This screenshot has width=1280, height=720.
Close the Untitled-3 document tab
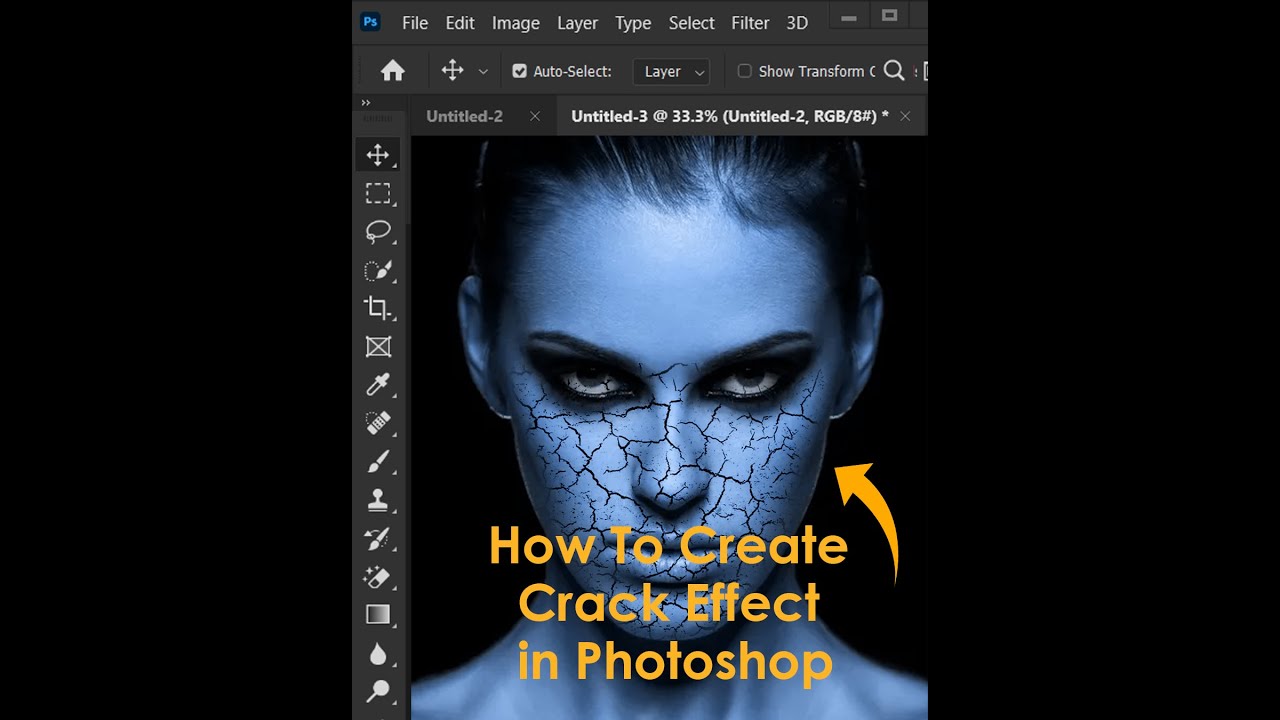905,116
